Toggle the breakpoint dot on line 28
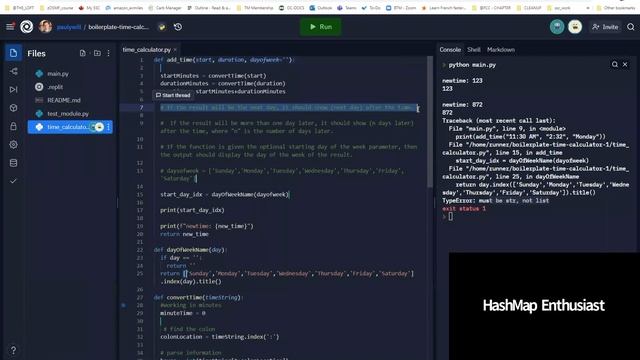Viewport: 640px width, 360px height. tap(124, 305)
